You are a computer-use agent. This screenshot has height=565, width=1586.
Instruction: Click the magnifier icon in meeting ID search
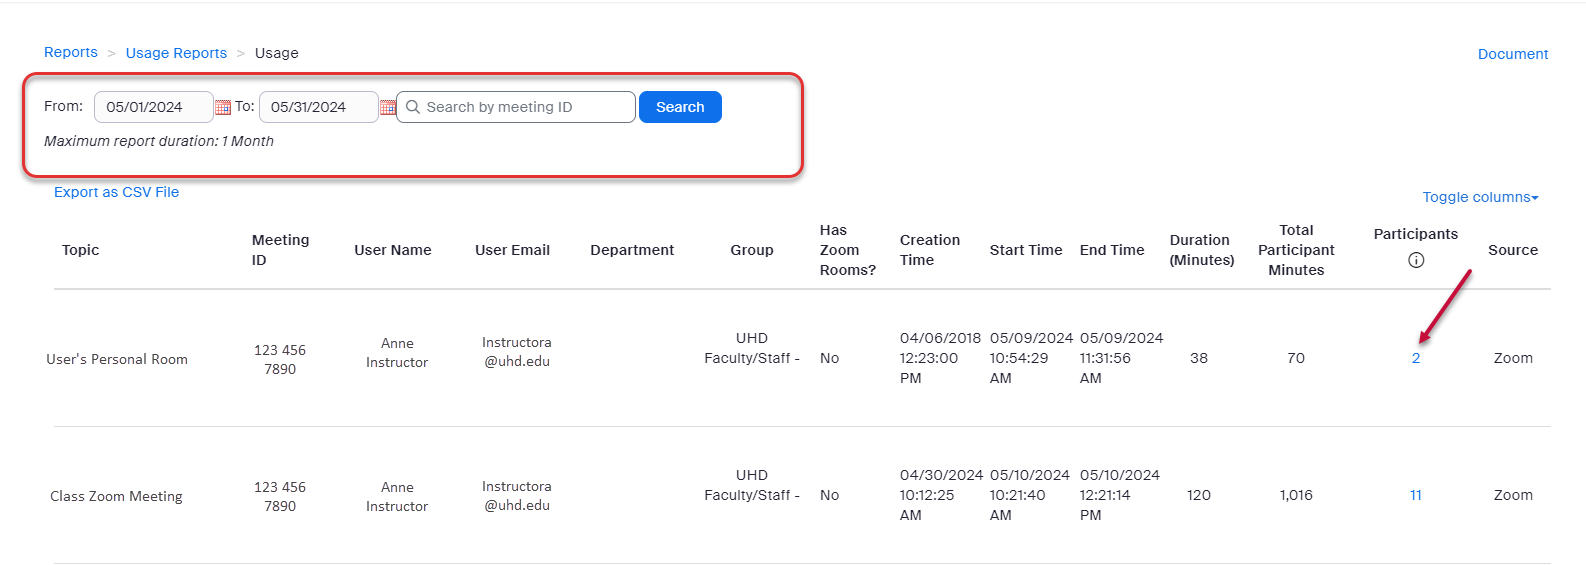point(413,107)
